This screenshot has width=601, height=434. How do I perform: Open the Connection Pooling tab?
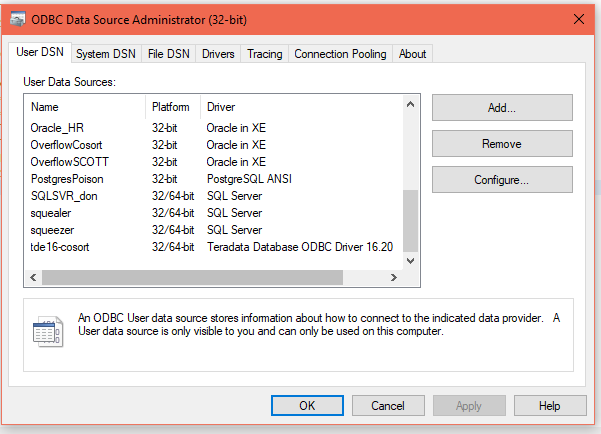point(340,54)
